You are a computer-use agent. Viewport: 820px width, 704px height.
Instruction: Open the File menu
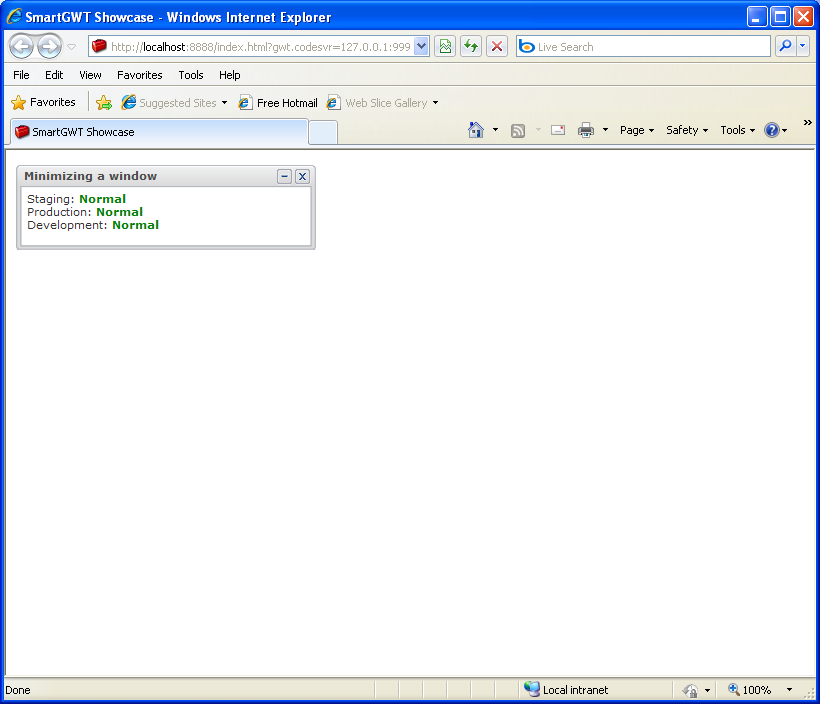(x=21, y=75)
